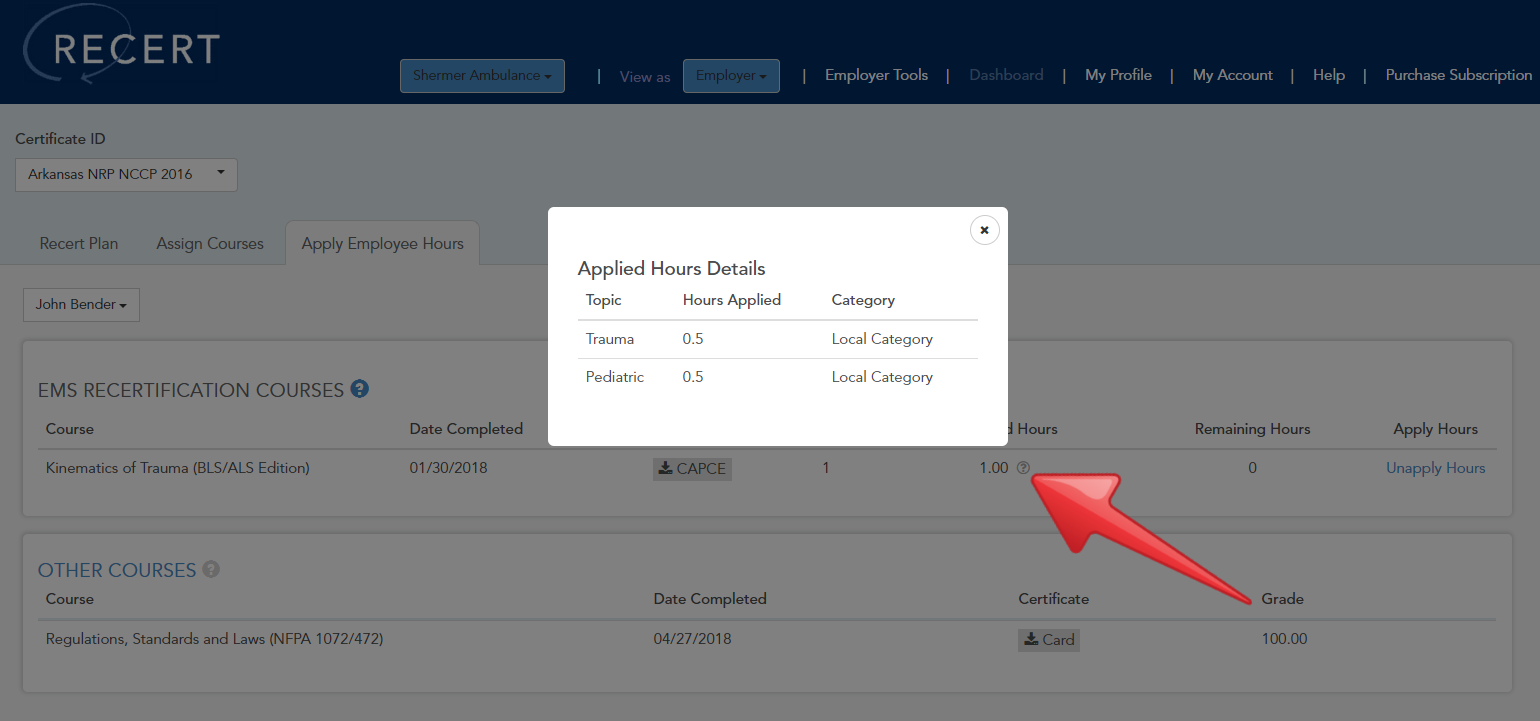This screenshot has height=721, width=1540.
Task: Open the John Bender employee dropdown
Action: click(81, 304)
